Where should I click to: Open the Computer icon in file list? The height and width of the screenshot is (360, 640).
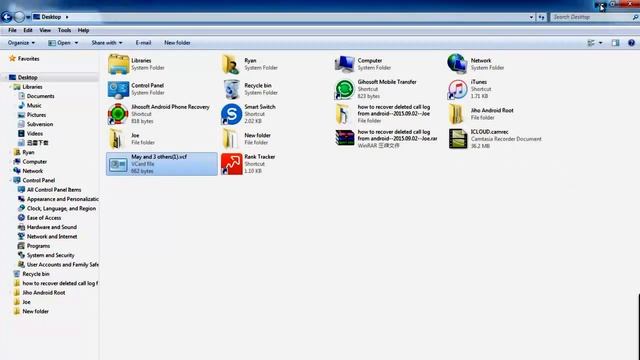344,64
